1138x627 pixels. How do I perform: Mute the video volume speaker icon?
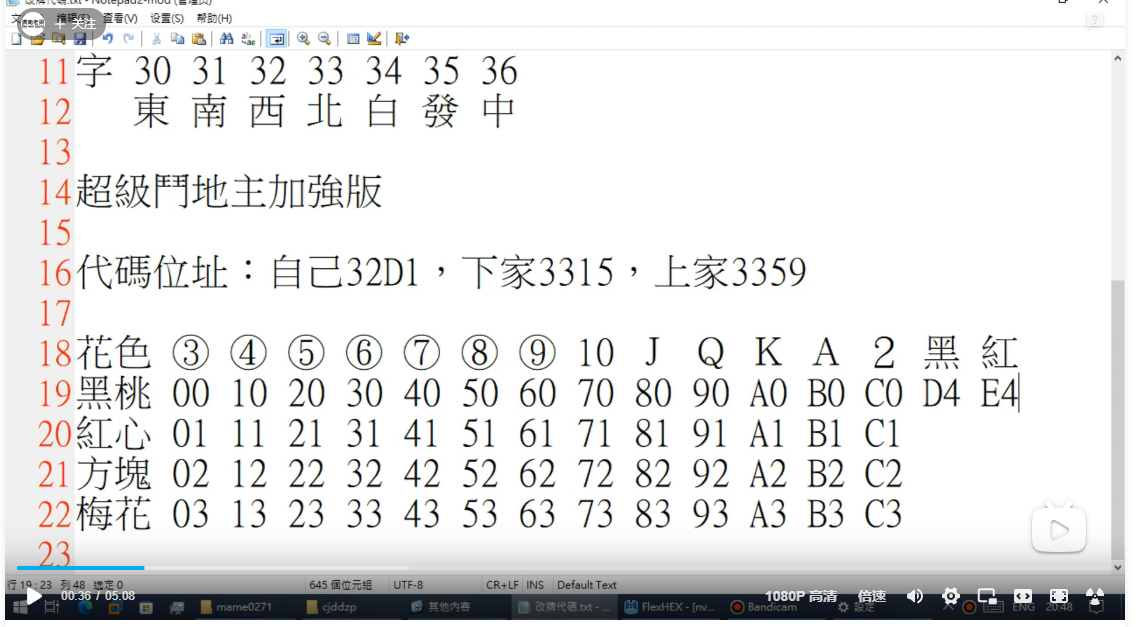(x=915, y=595)
